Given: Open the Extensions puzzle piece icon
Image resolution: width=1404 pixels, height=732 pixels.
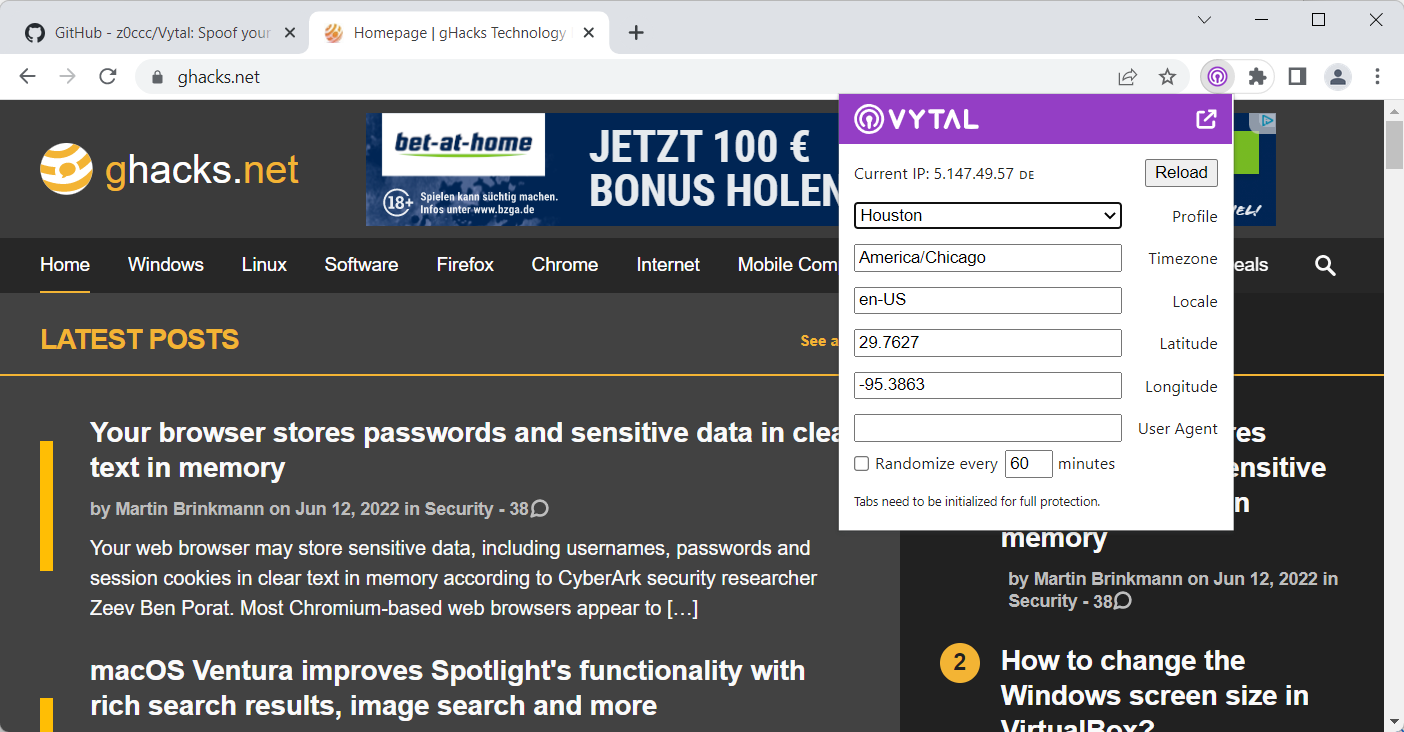Looking at the screenshot, I should pyautogui.click(x=1257, y=76).
